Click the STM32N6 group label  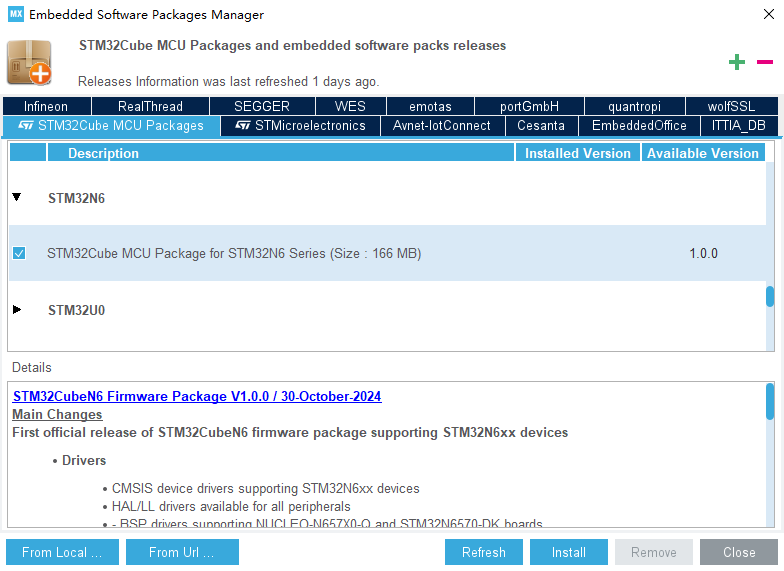pos(76,198)
